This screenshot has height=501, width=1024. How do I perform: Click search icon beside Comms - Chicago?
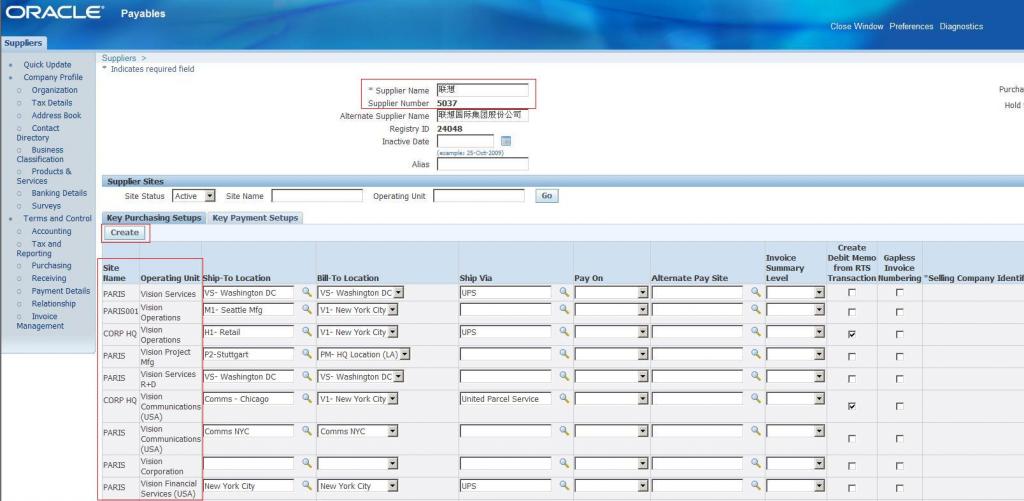point(306,398)
